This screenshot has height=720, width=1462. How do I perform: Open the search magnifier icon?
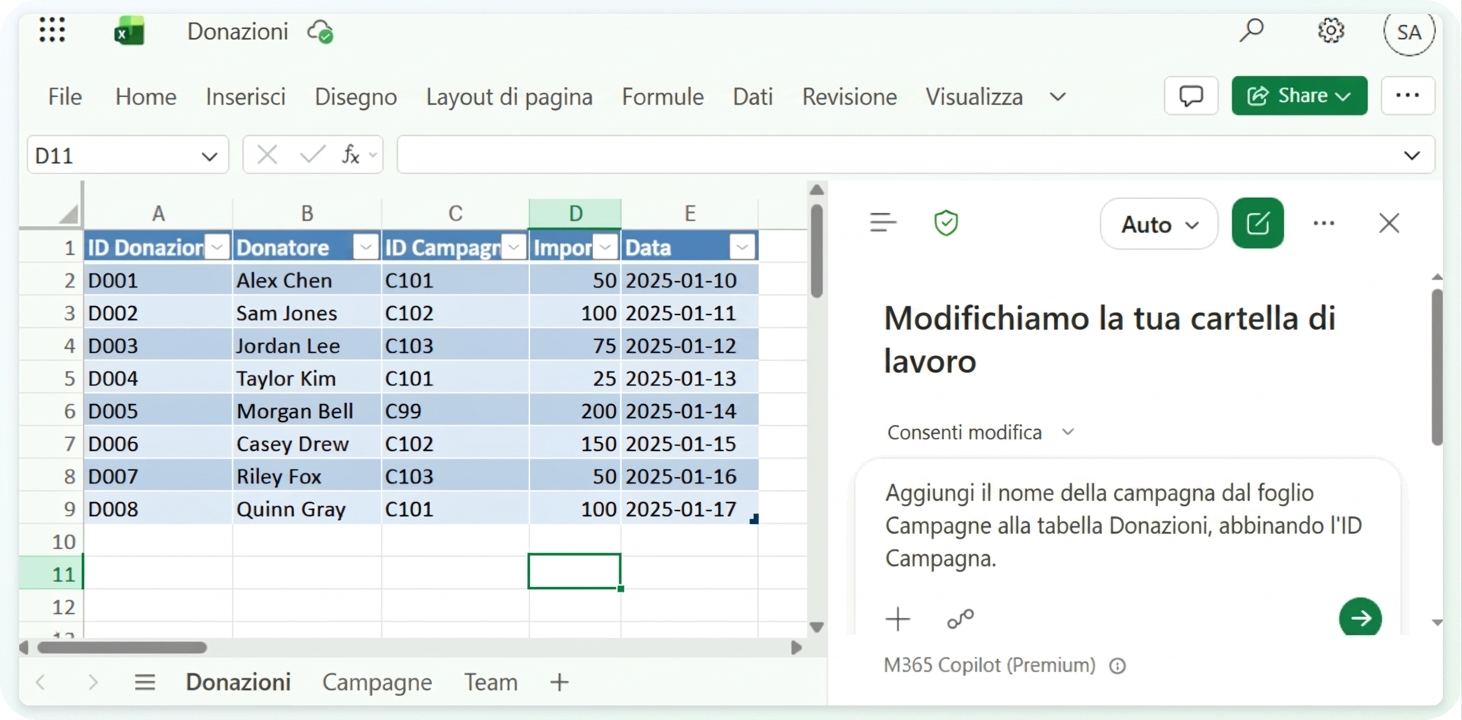tap(1251, 31)
